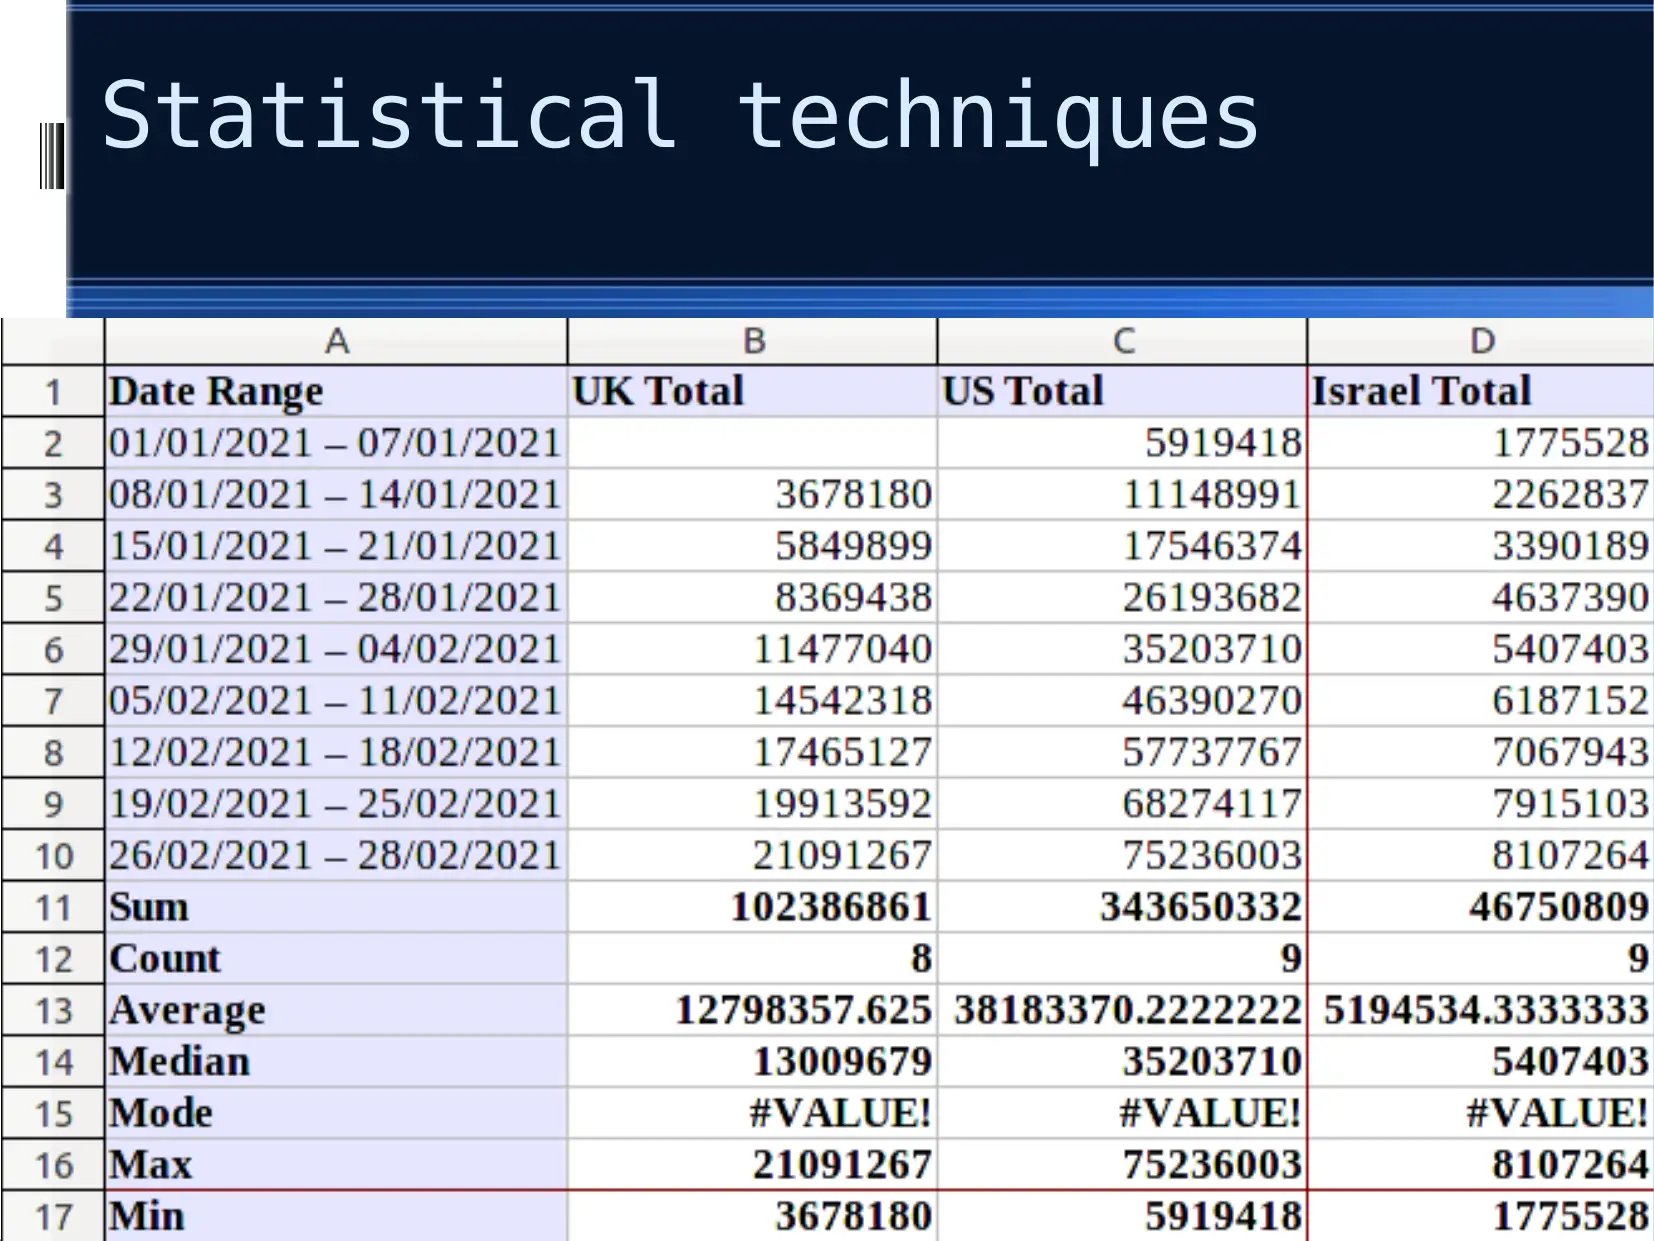Image resolution: width=1654 pixels, height=1241 pixels.
Task: Select US value 57737767
Action: [x=1122, y=753]
